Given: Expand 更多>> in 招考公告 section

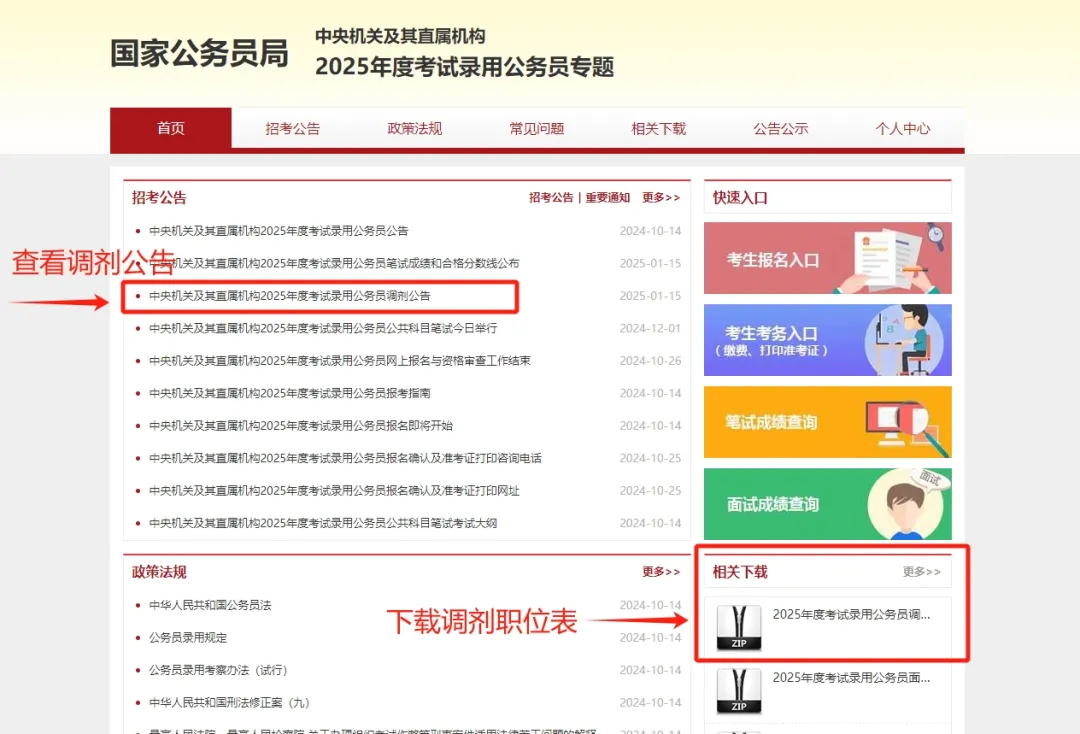Looking at the screenshot, I should (661, 198).
